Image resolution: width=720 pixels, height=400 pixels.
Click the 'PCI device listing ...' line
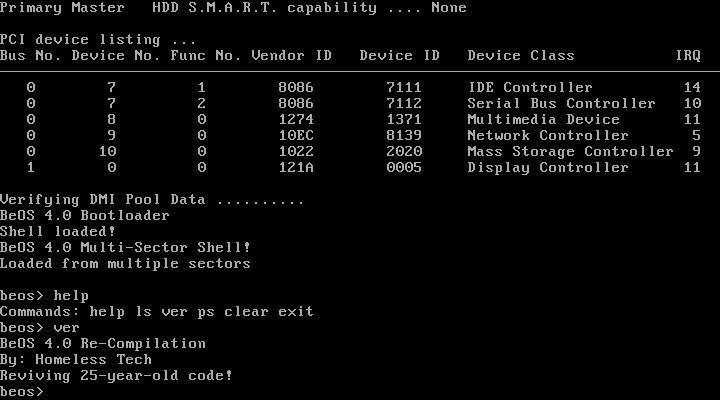98,40
